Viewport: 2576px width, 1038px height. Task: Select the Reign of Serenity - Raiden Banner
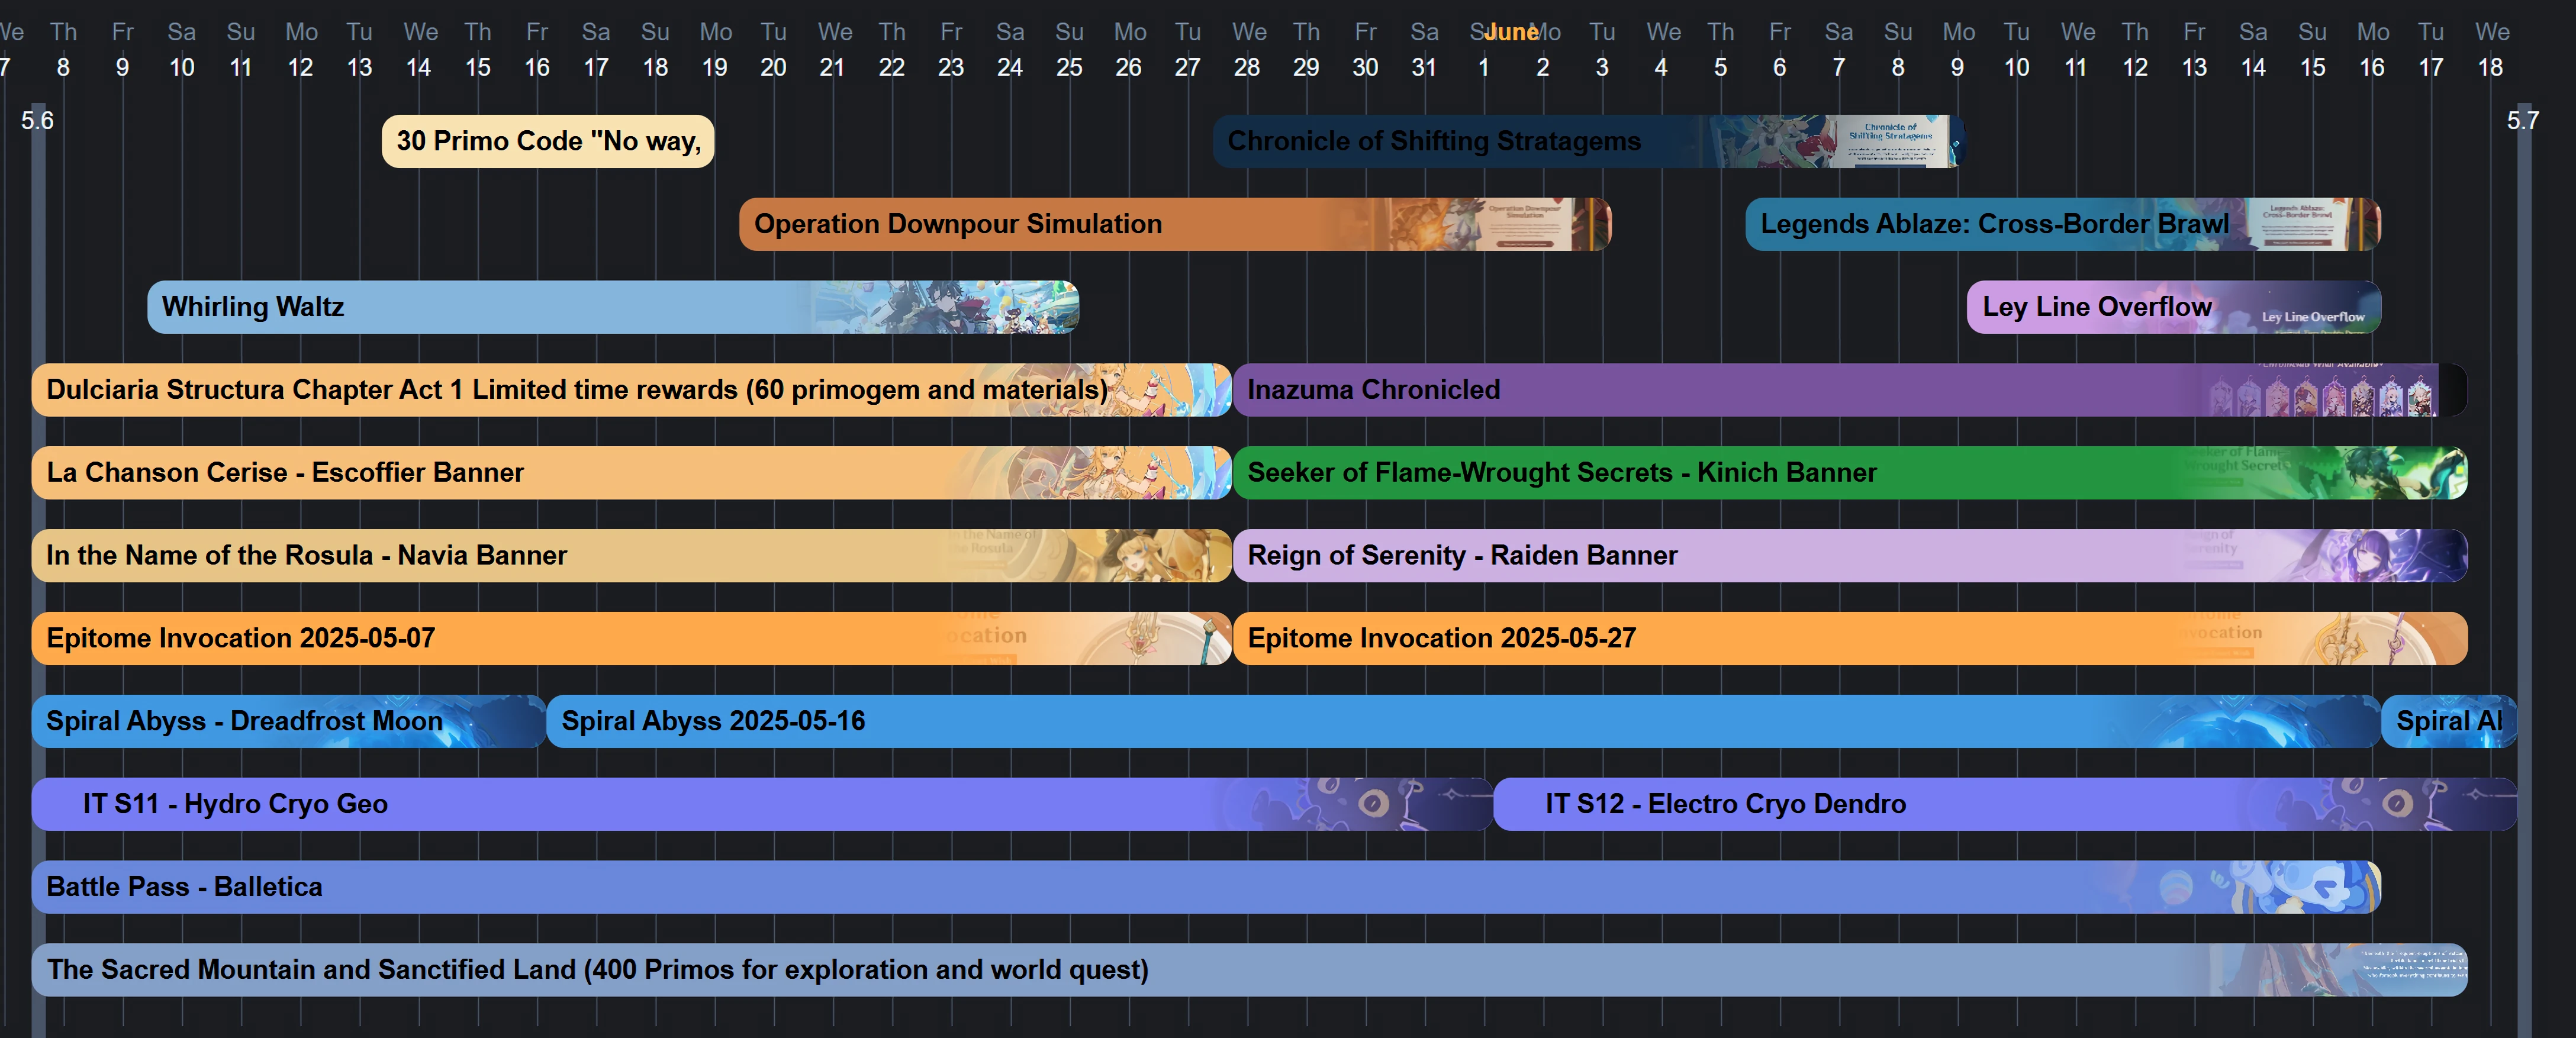tap(1600, 556)
